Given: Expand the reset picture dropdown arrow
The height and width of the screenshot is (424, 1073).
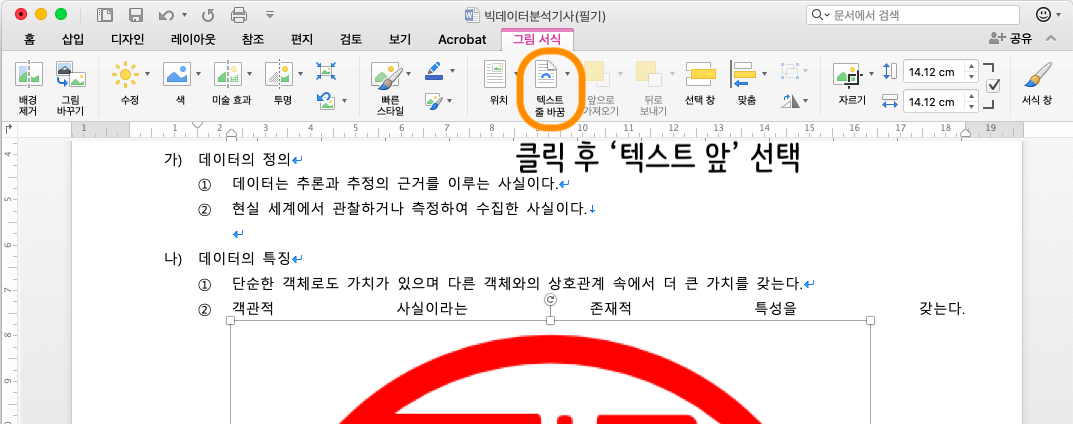Looking at the screenshot, I should pyautogui.click(x=342, y=102).
